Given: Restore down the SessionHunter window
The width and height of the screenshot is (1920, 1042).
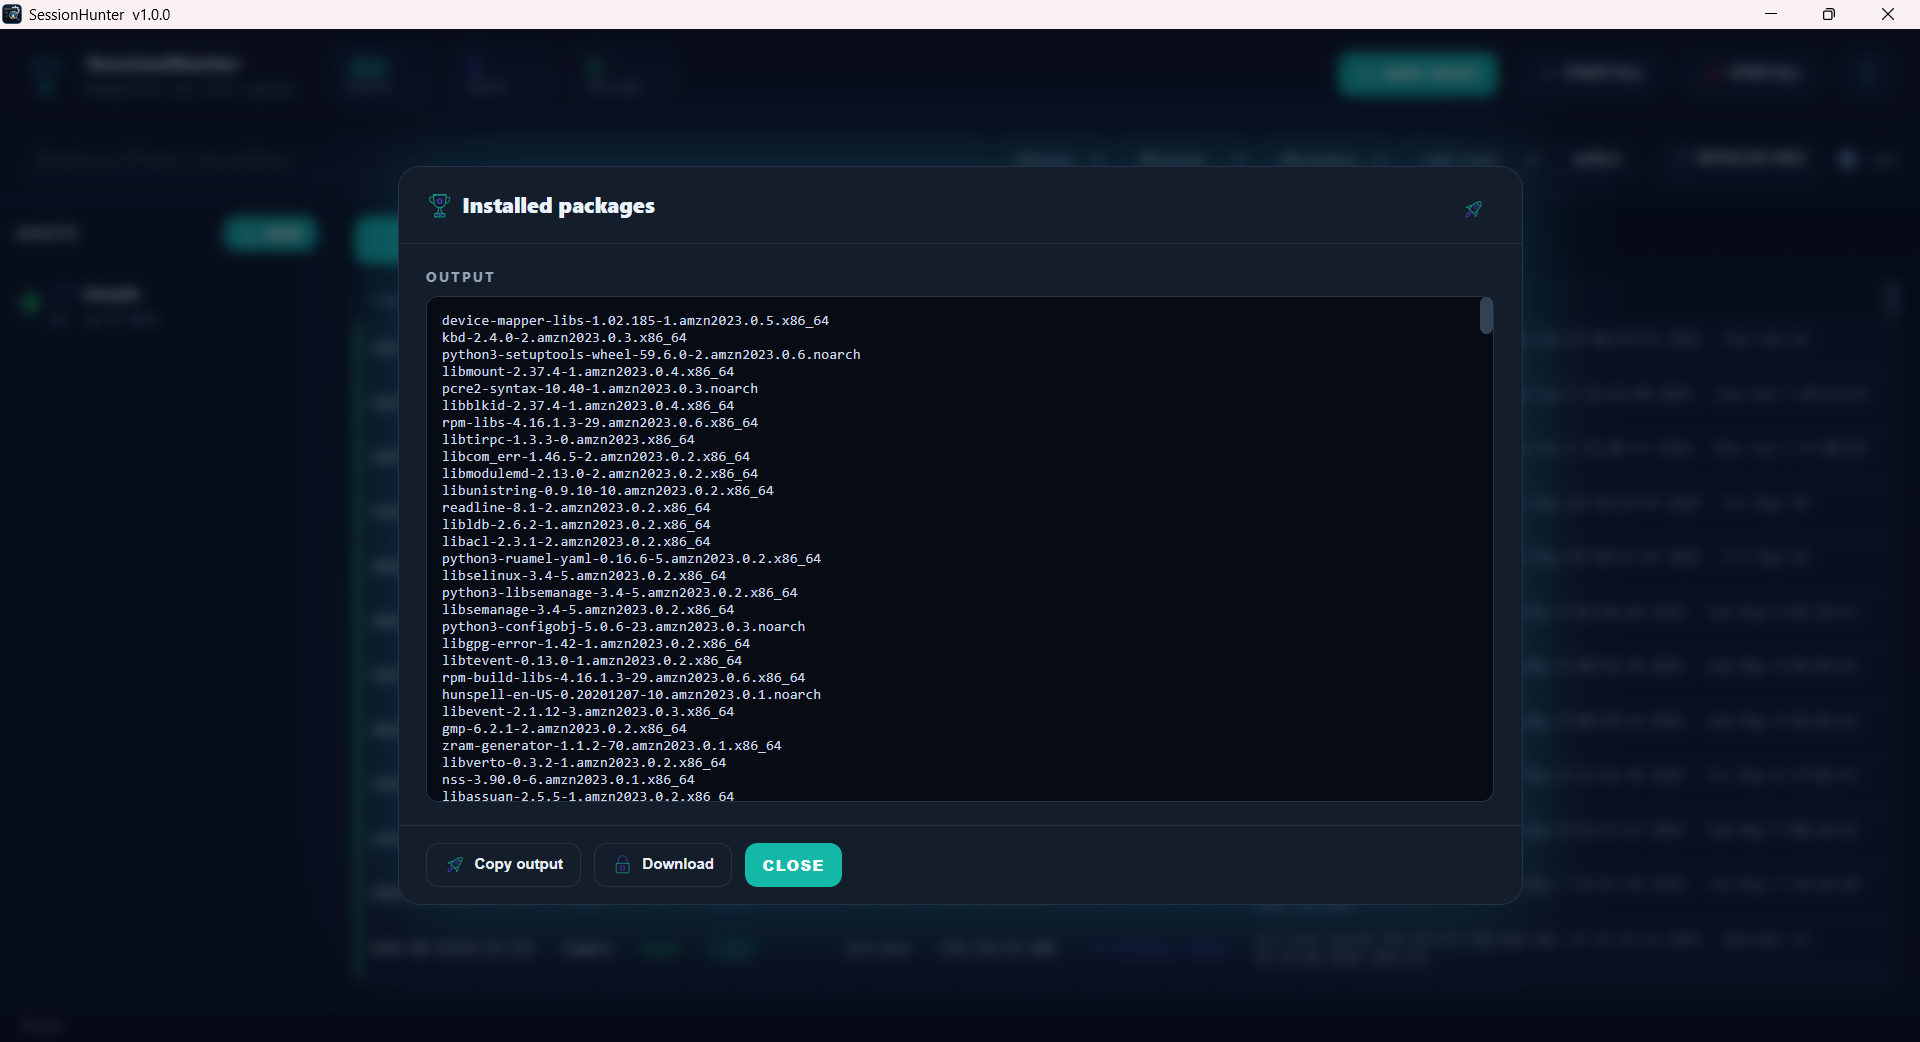Looking at the screenshot, I should 1829,14.
